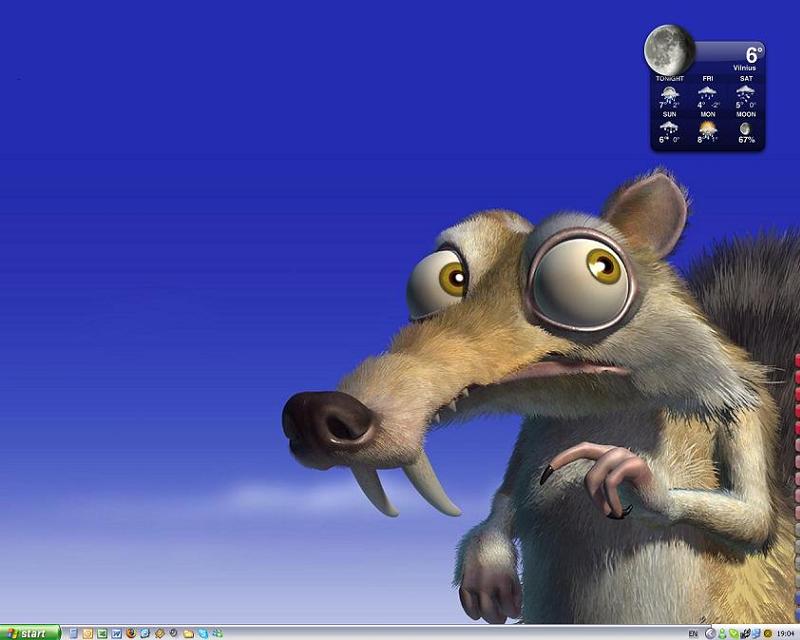Screen dimensions: 800x640
Task: Select the SAT snow forecast
Action: point(746,96)
